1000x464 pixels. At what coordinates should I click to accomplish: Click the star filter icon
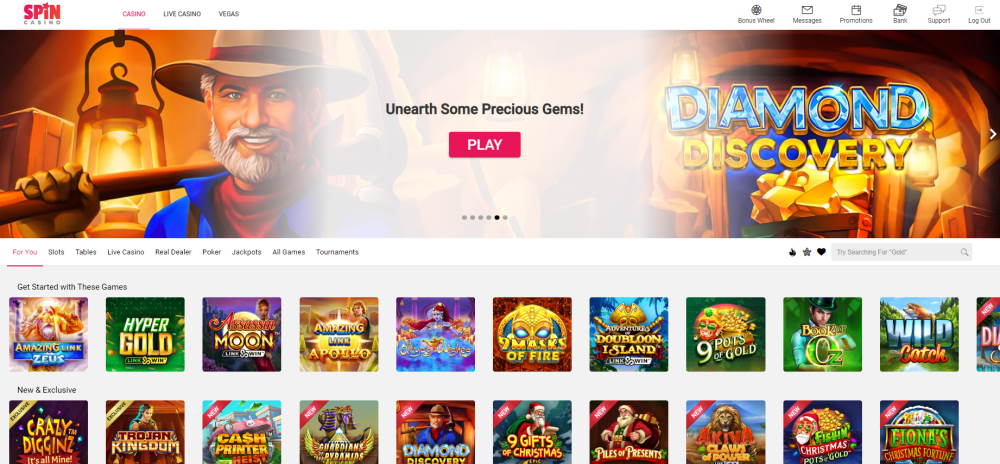[x=807, y=252]
